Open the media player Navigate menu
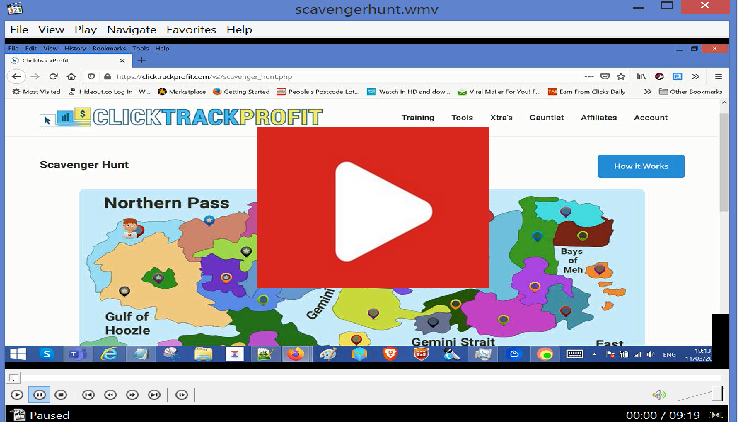The height and width of the screenshot is (422, 738). pos(132,30)
